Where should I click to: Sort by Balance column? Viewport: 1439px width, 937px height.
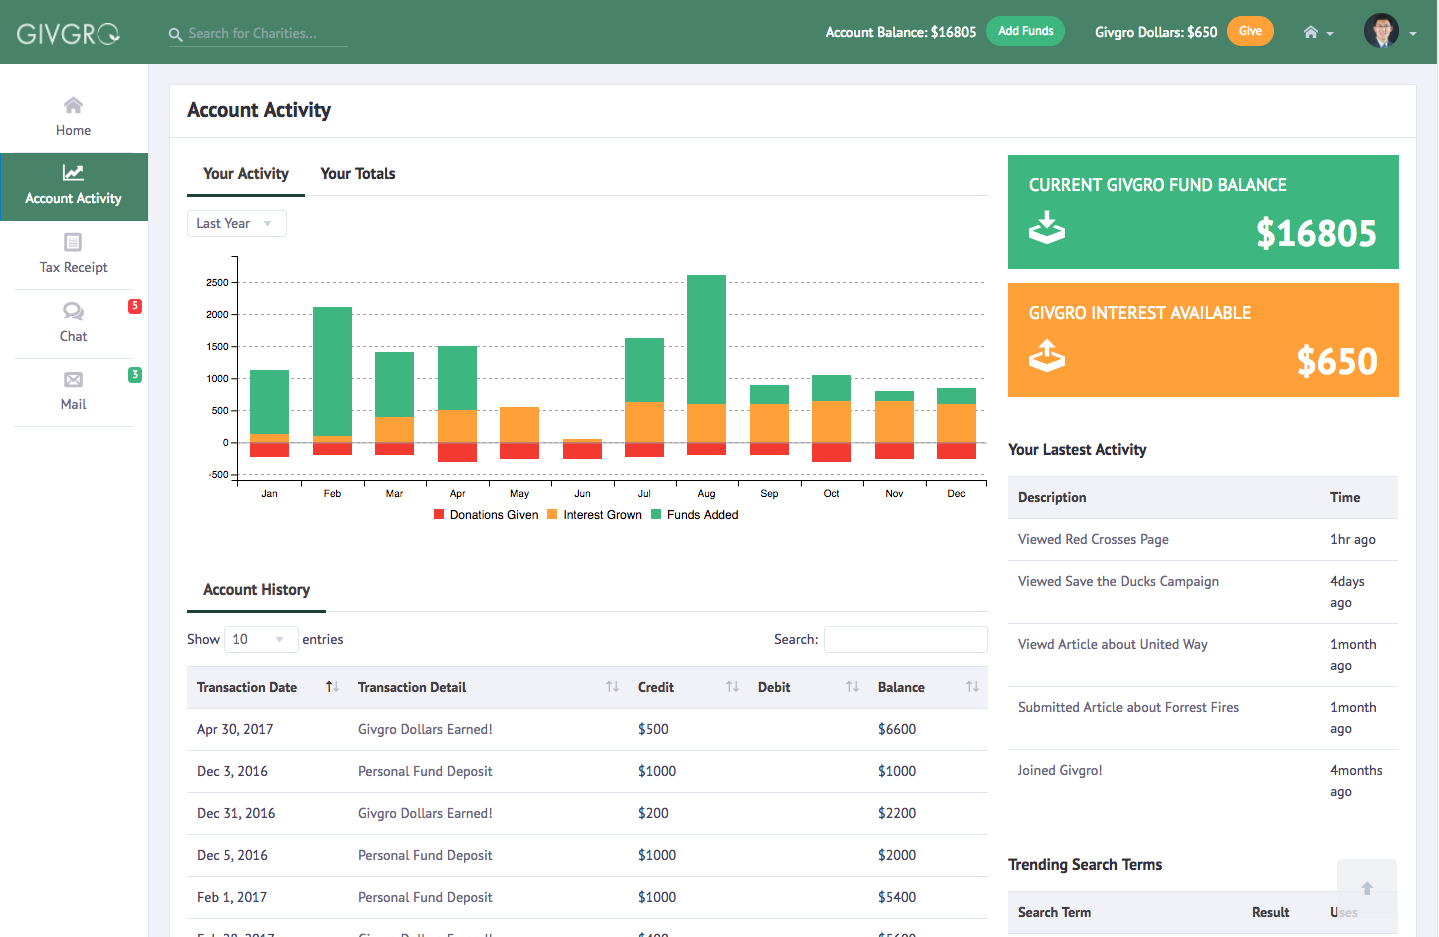pos(928,687)
